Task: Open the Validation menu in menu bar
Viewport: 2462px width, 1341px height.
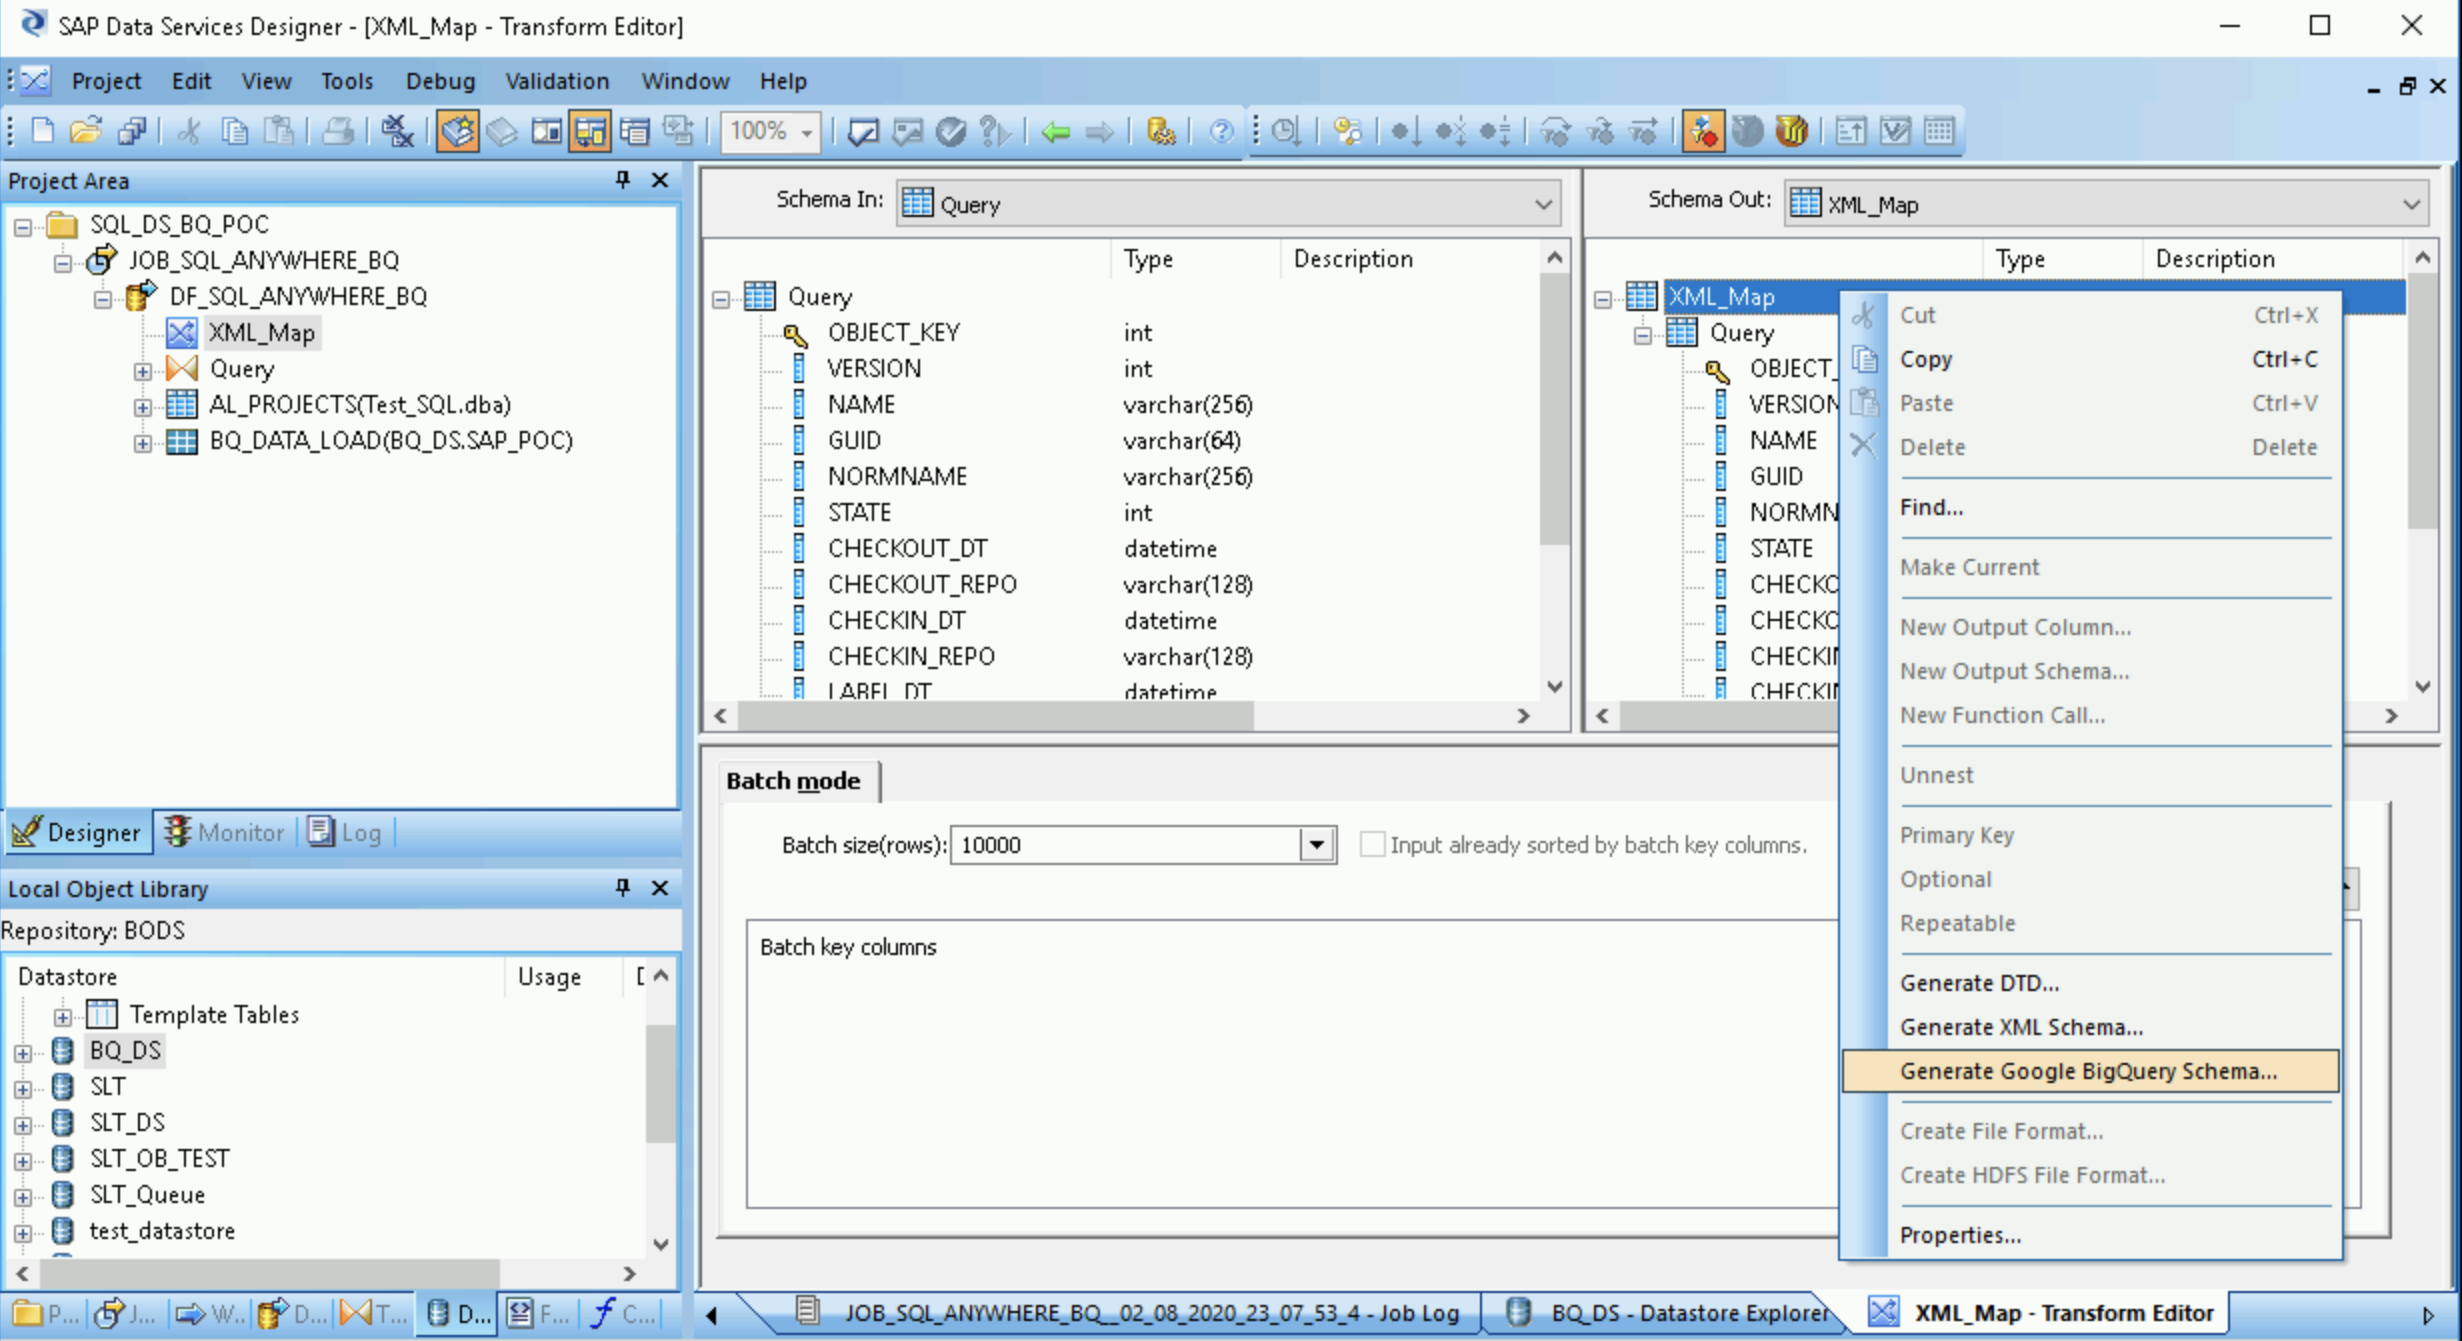Action: click(x=558, y=79)
